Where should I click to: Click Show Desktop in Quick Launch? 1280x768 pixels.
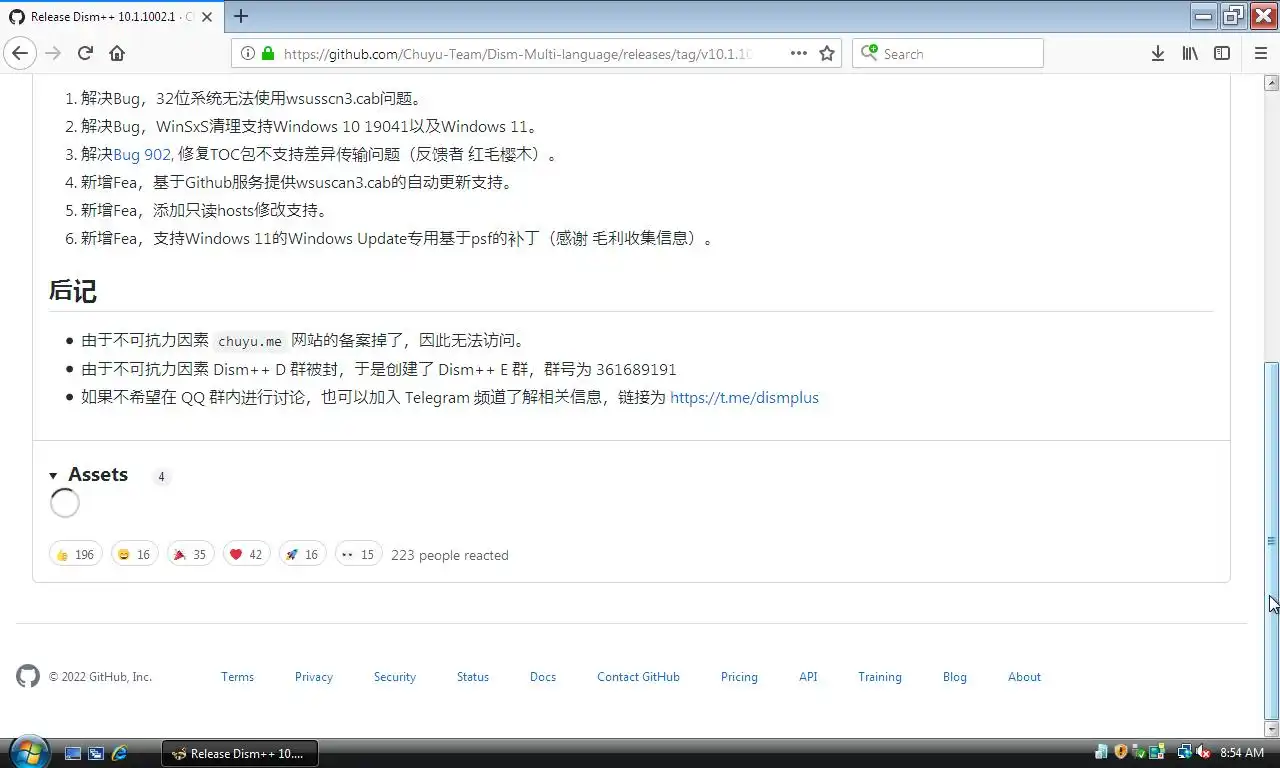(73, 753)
